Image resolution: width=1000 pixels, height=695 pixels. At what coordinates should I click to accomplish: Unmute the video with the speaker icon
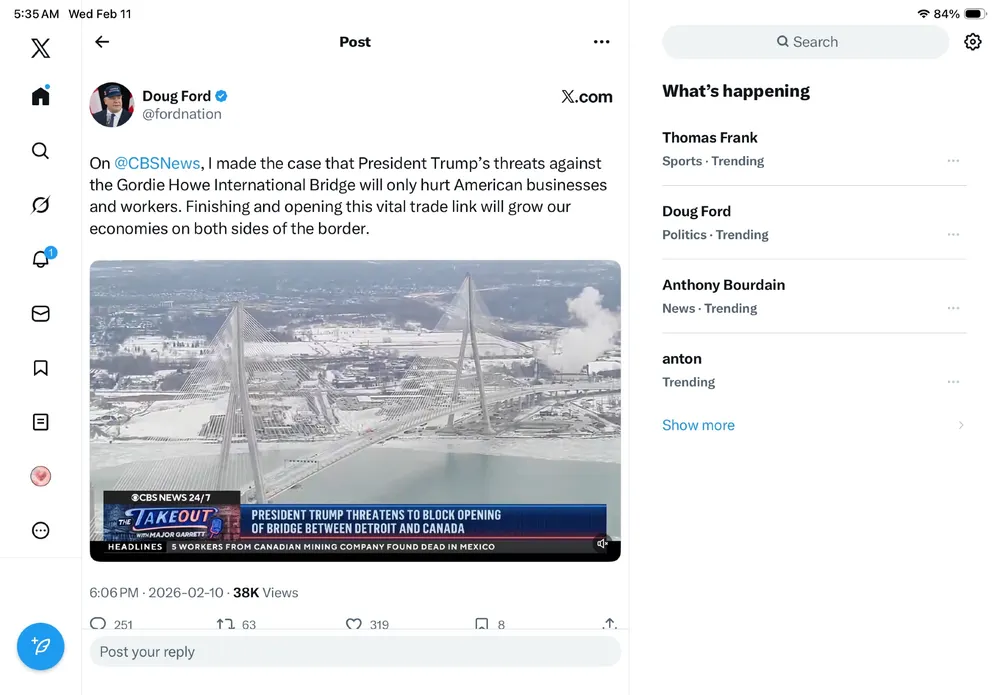(x=602, y=544)
